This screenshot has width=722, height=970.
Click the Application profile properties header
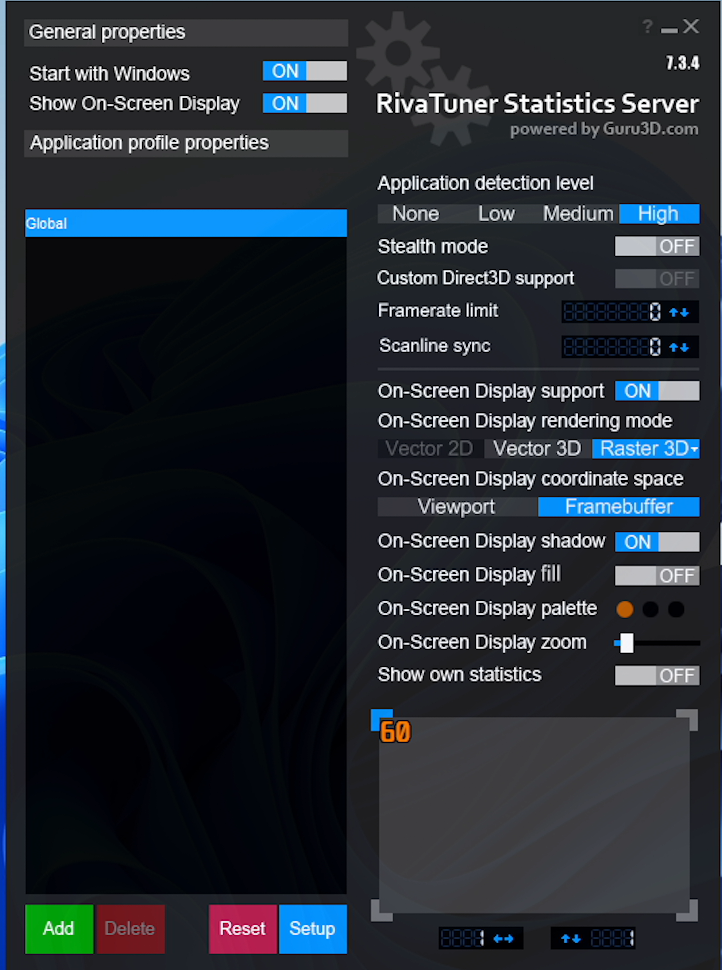[186, 143]
